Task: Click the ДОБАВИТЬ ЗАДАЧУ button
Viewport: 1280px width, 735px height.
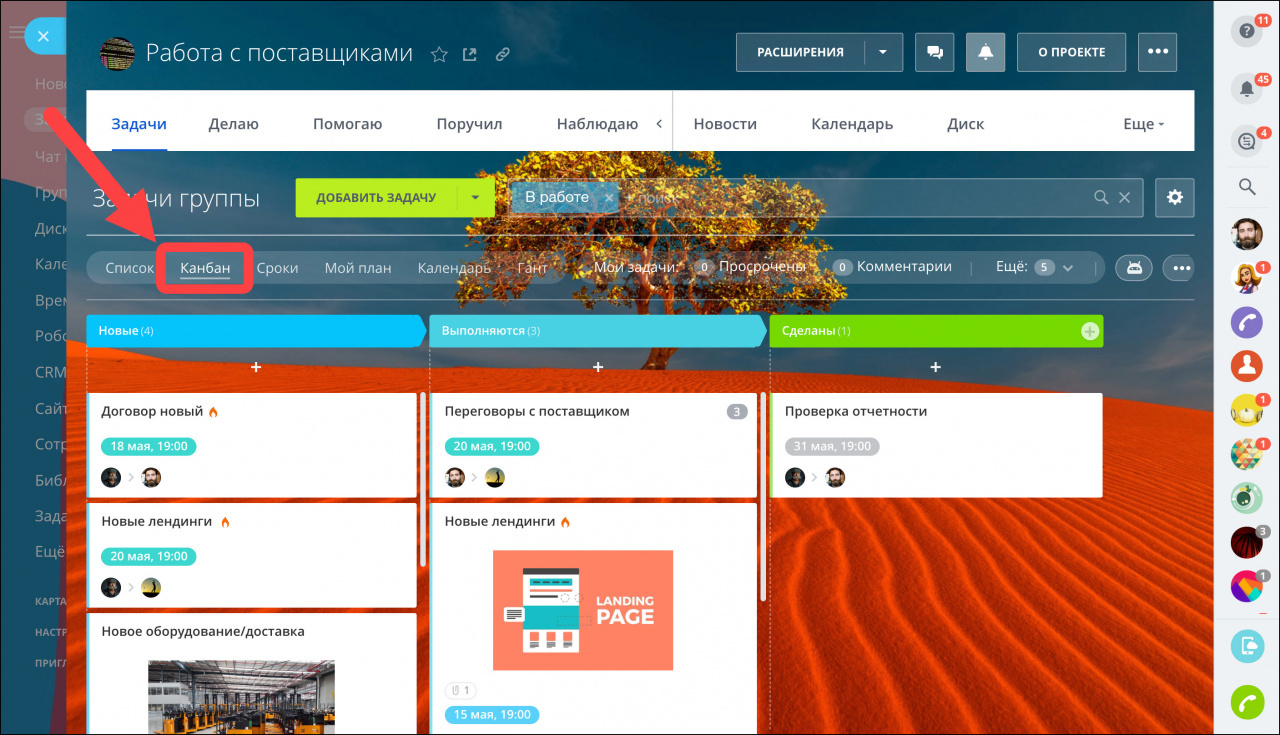Action: (376, 198)
